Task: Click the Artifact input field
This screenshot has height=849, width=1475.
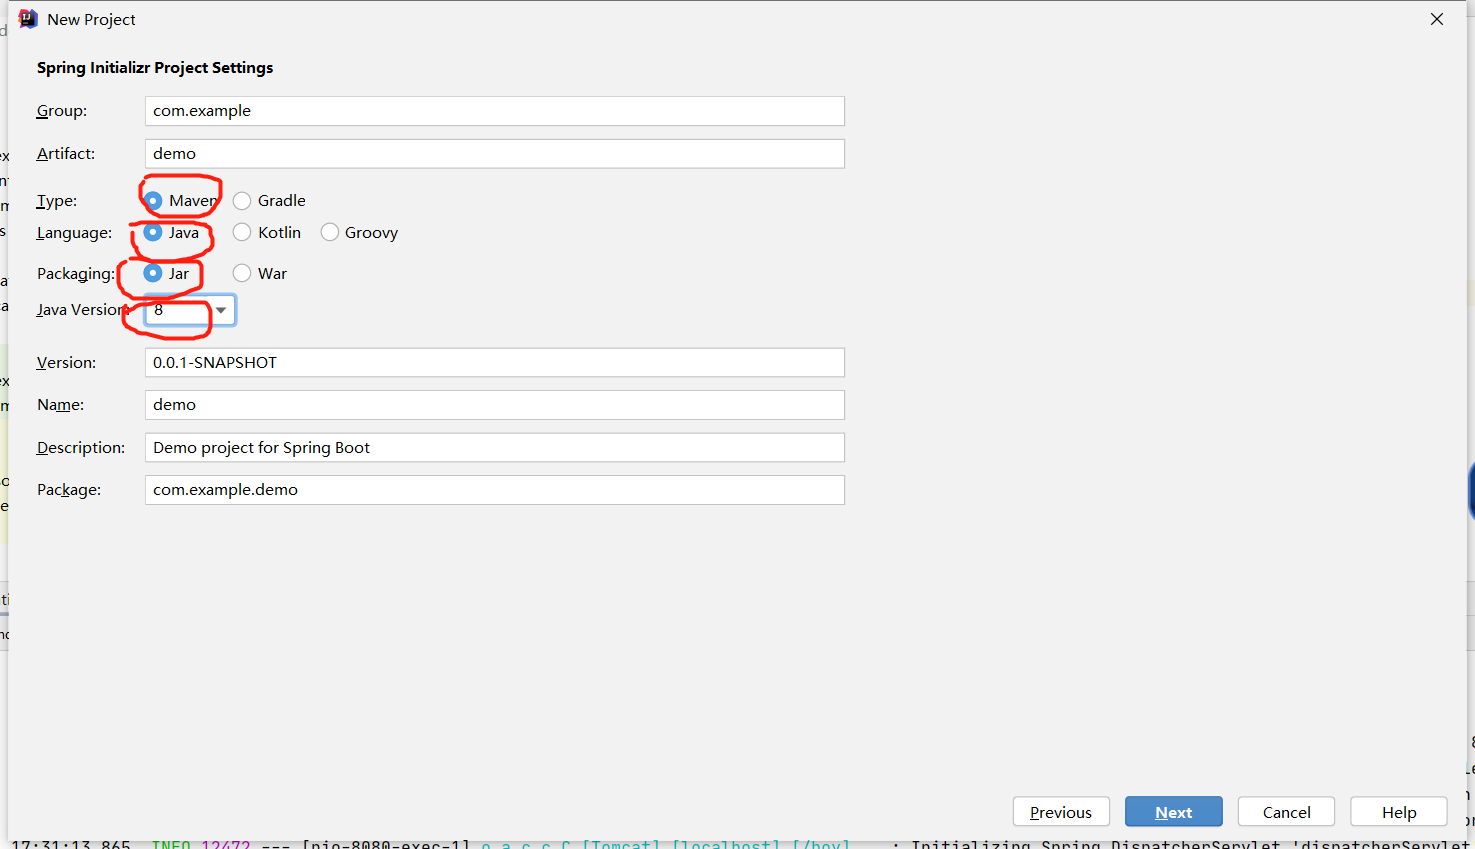Action: pyautogui.click(x=495, y=154)
